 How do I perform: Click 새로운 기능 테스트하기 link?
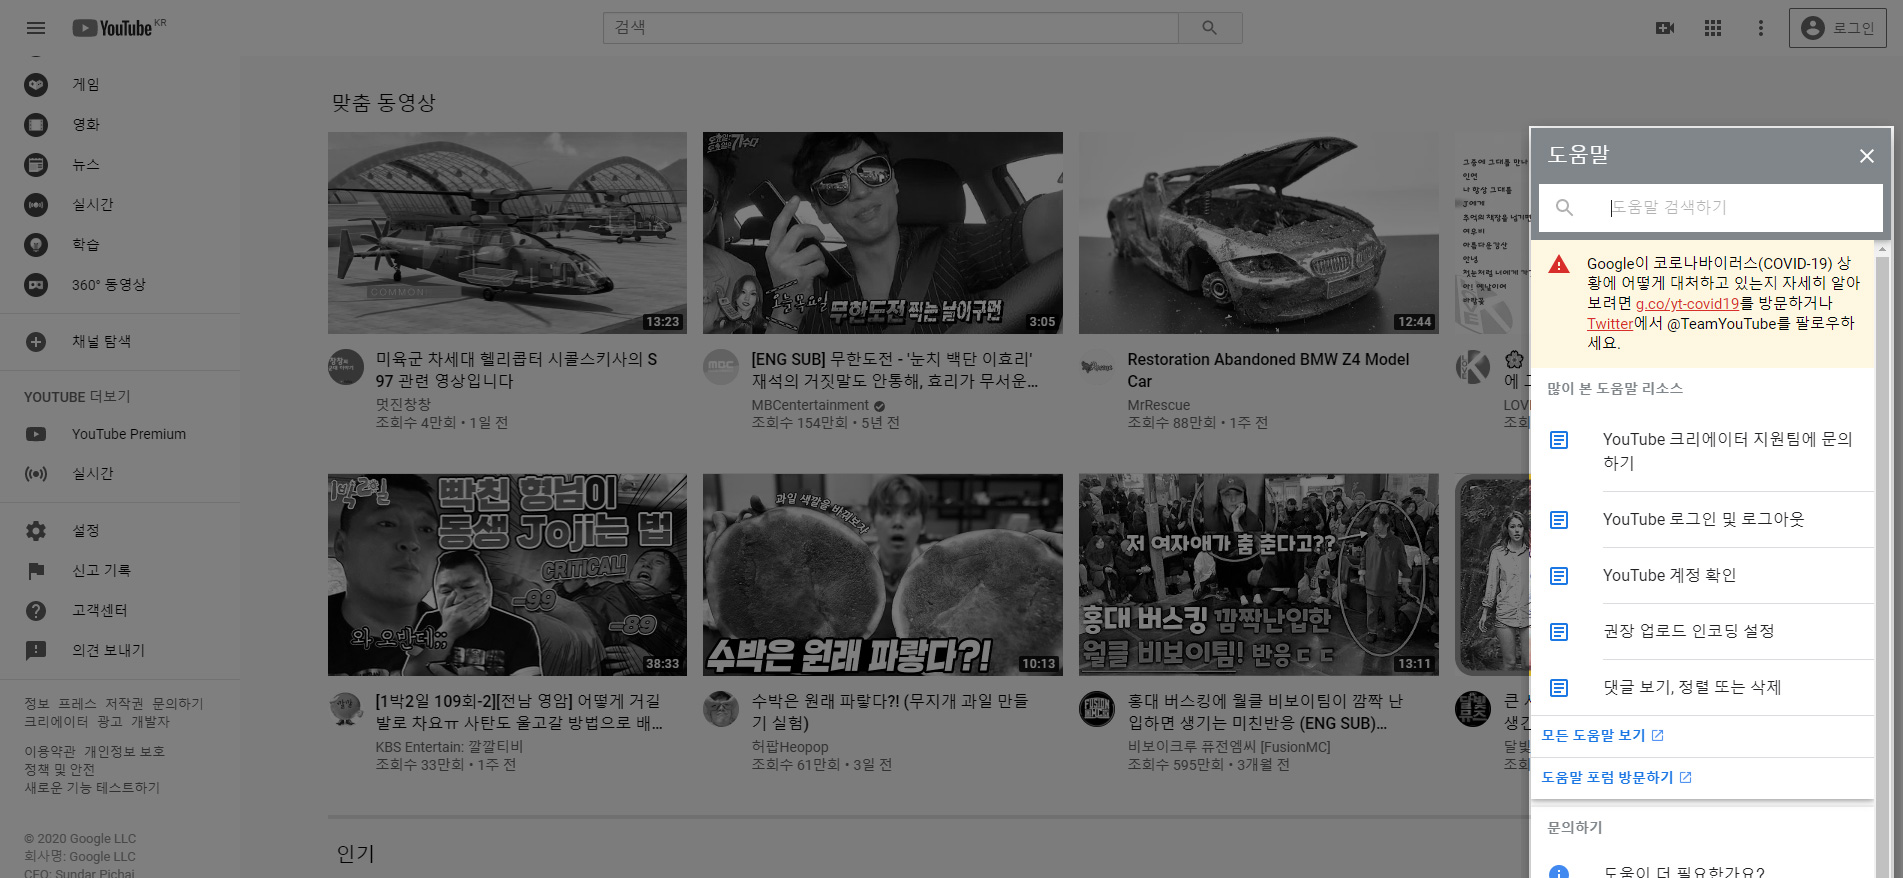point(92,788)
